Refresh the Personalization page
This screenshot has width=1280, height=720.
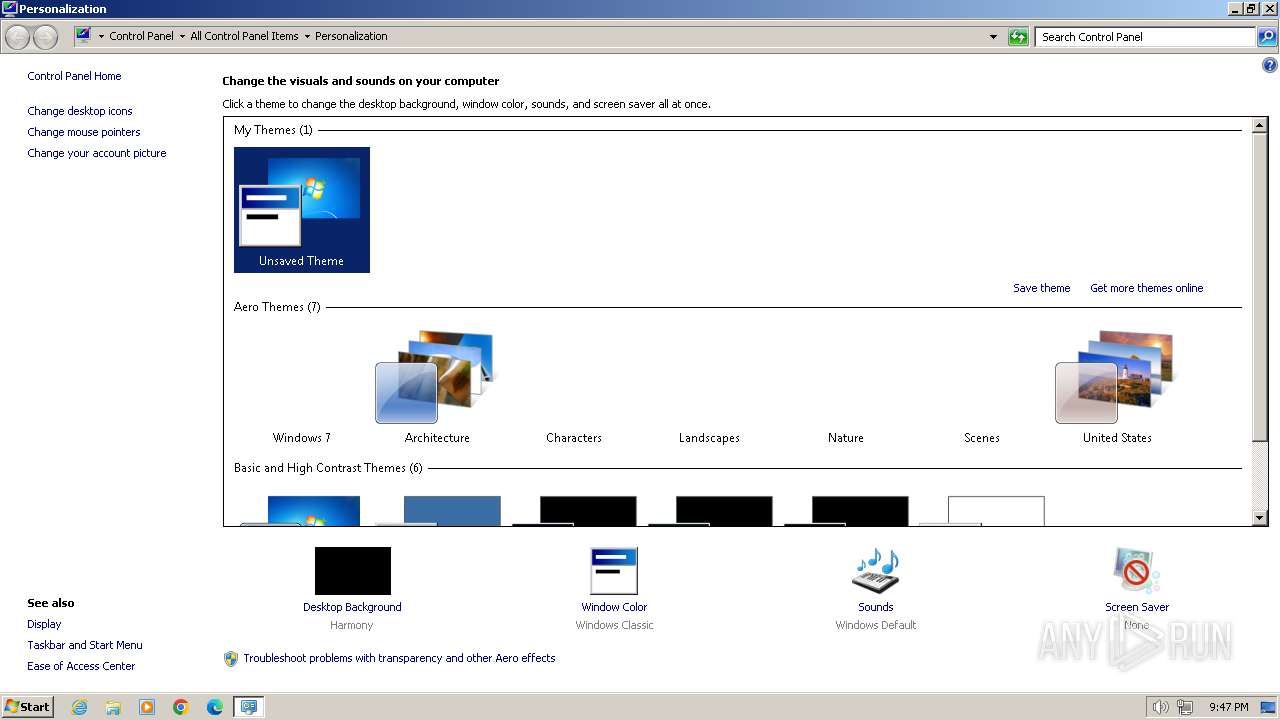pyautogui.click(x=1018, y=37)
